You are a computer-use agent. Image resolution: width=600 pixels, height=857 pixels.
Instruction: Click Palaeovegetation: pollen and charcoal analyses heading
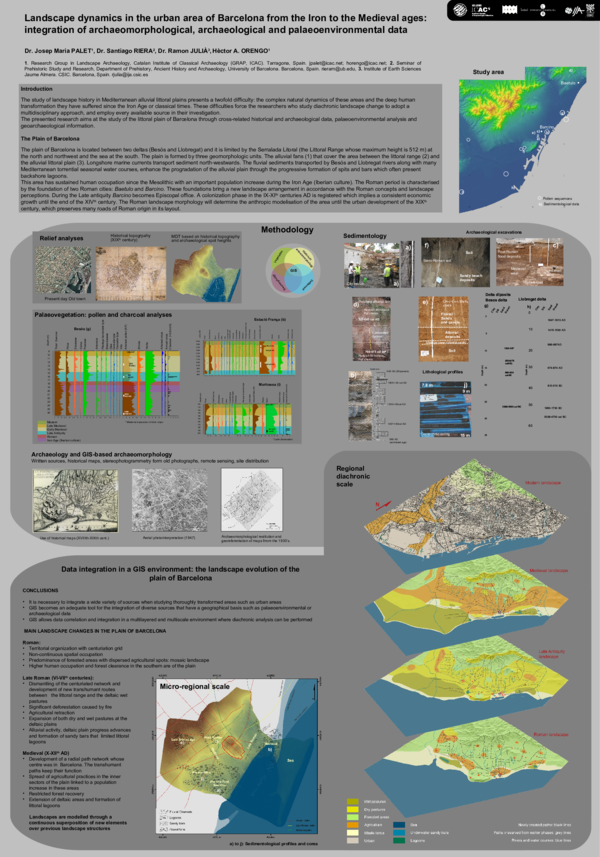point(103,315)
